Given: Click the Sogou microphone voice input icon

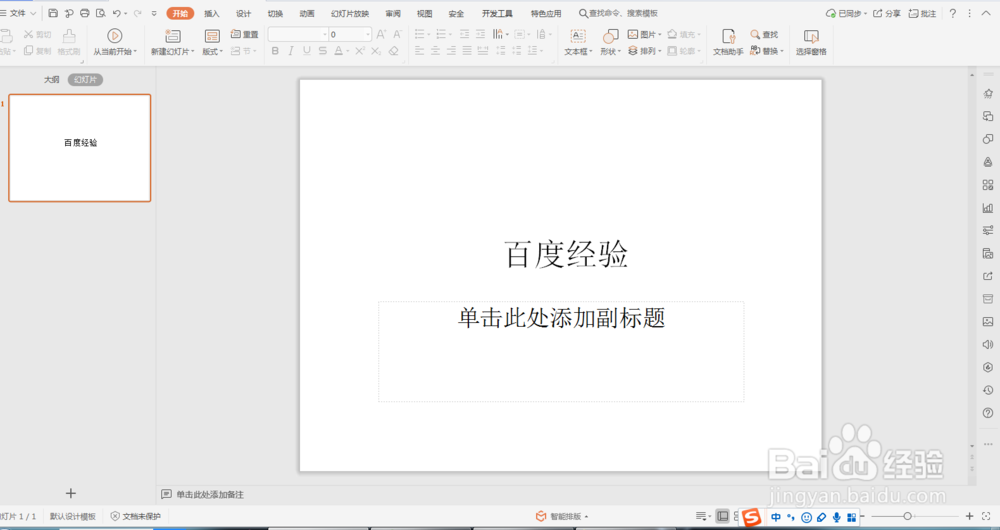Looking at the screenshot, I should (836, 517).
